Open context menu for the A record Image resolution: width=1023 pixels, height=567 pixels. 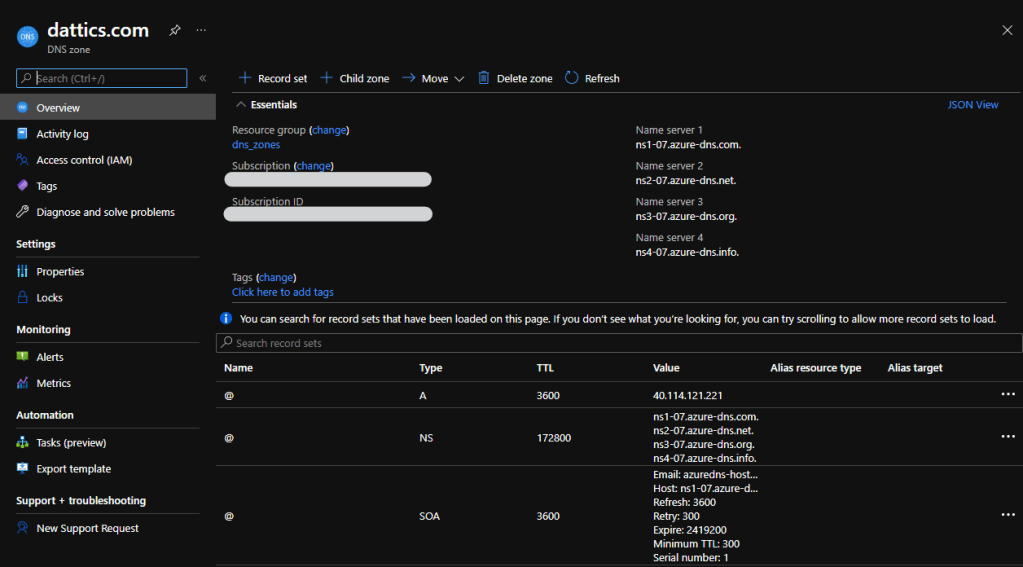(x=1007, y=394)
